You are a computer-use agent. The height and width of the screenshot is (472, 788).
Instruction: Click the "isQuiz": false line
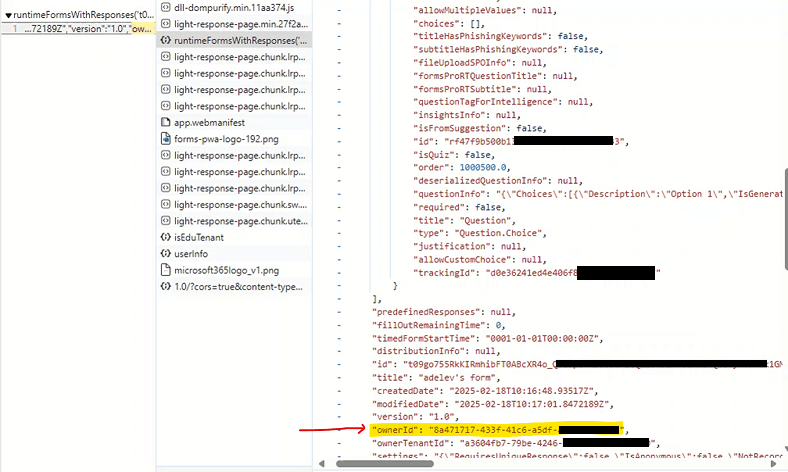pos(454,154)
